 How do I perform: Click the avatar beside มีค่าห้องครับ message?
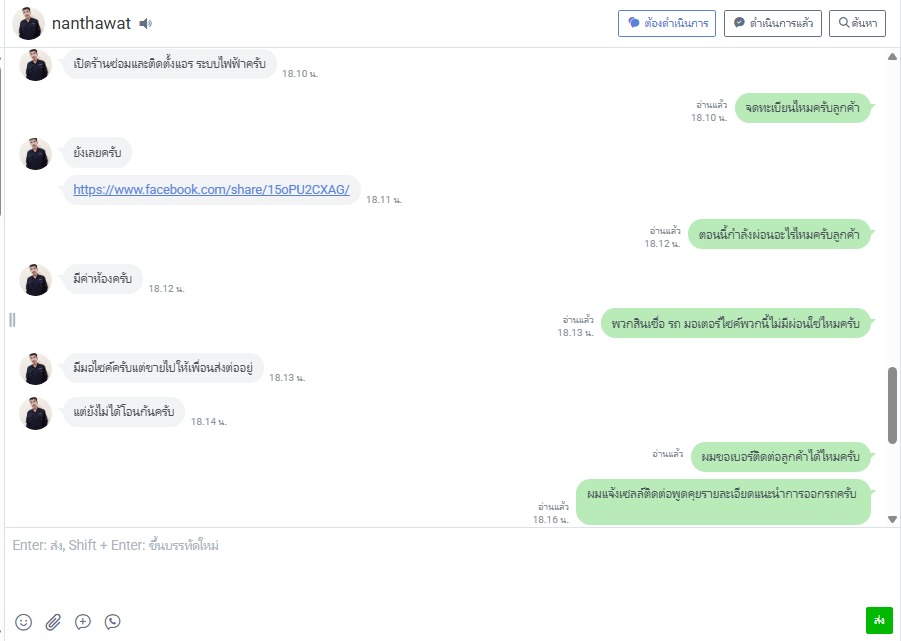[x=35, y=280]
